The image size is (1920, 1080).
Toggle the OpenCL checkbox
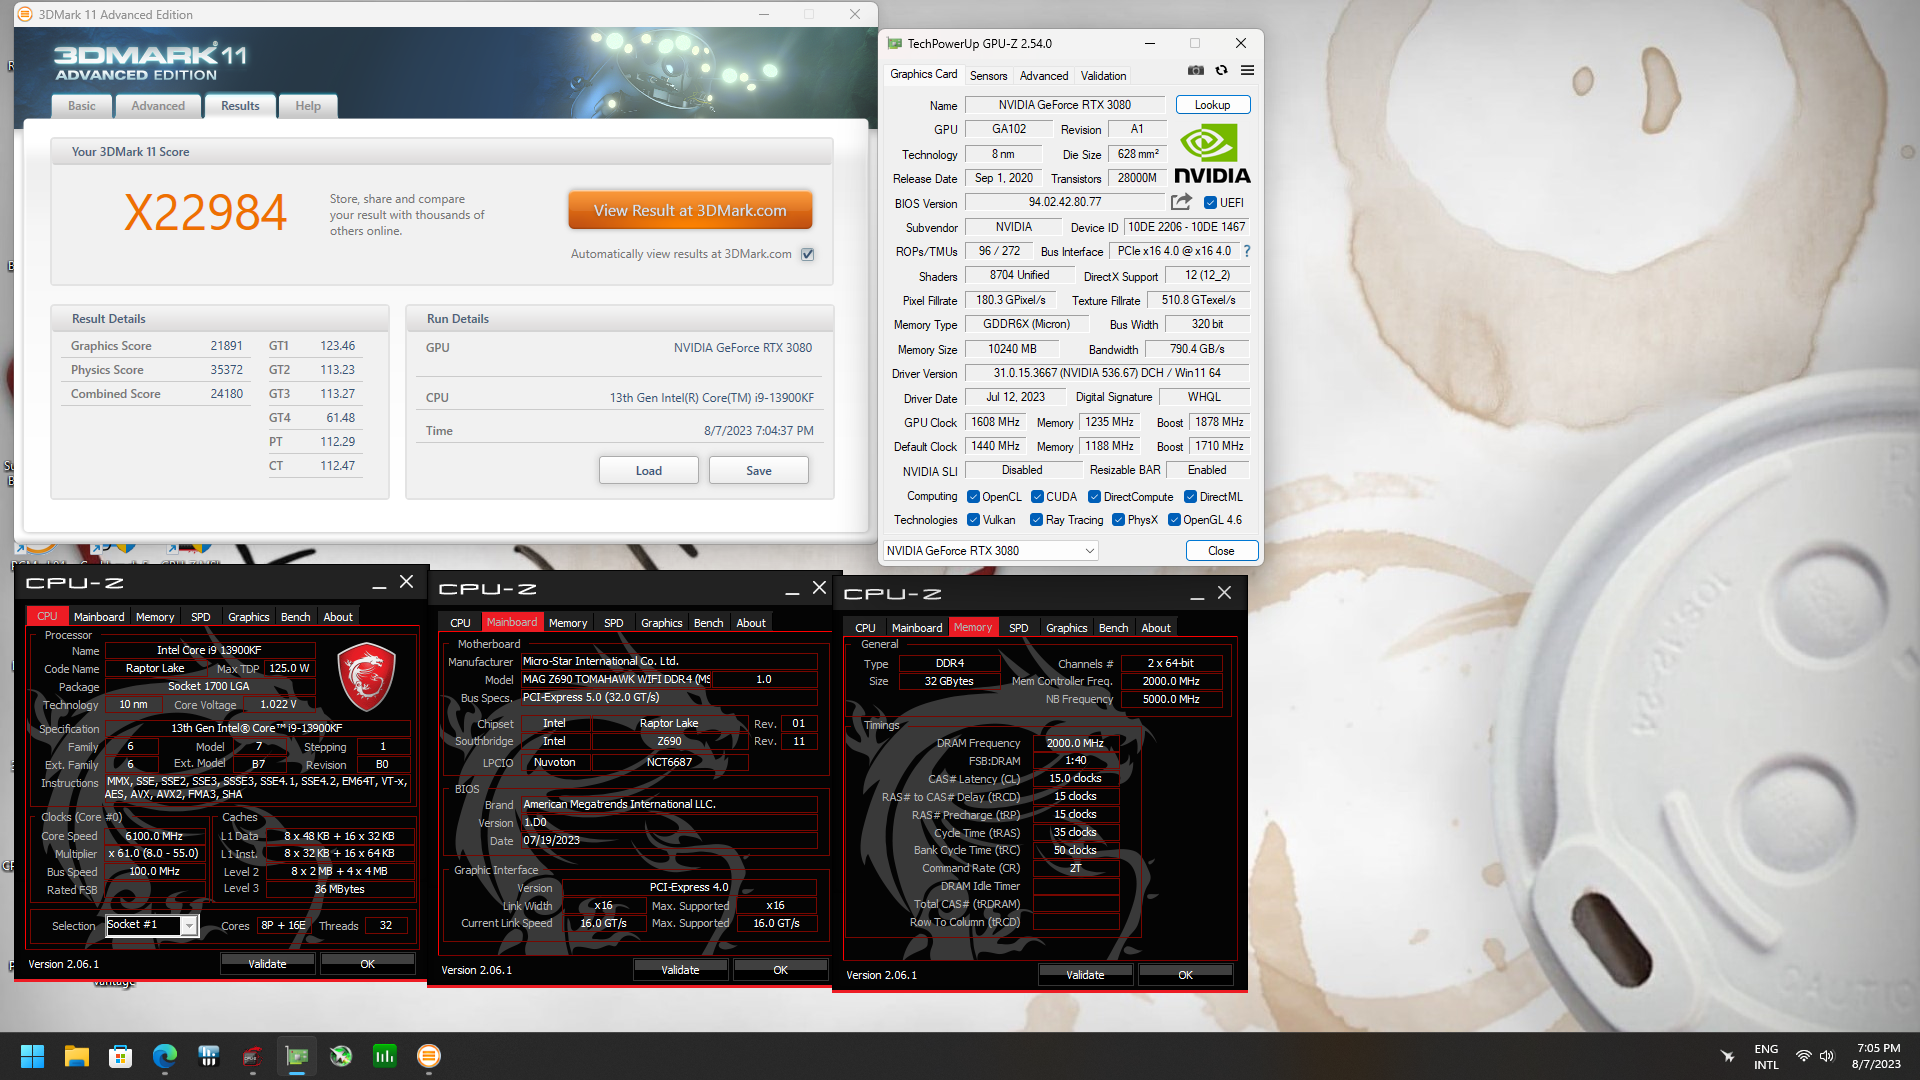pyautogui.click(x=973, y=497)
